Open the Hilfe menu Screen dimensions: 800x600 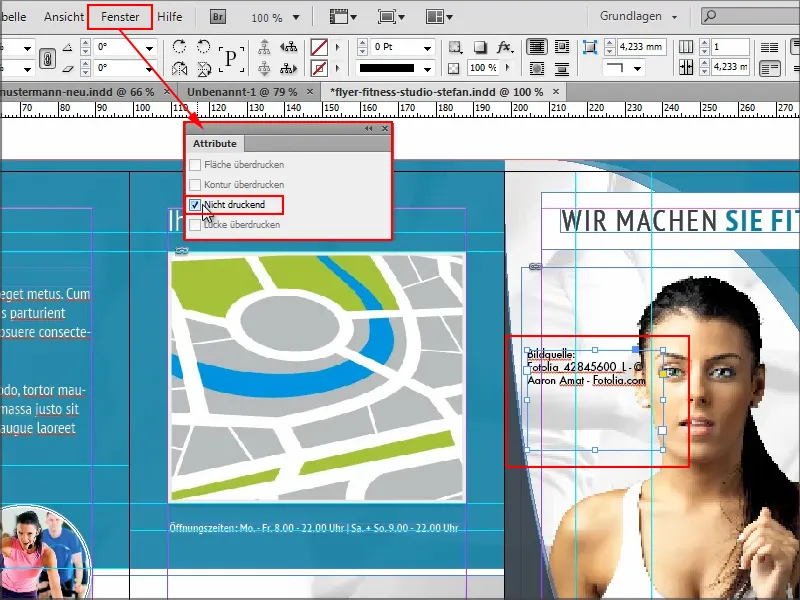point(169,17)
